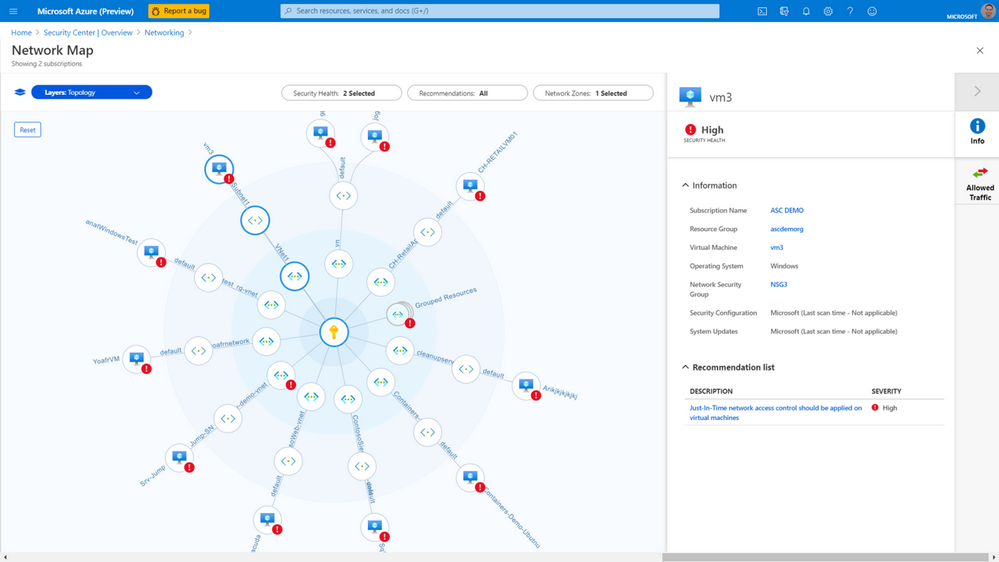999x562 pixels.
Task: Select the cleanupserv network node
Action: tap(400, 350)
